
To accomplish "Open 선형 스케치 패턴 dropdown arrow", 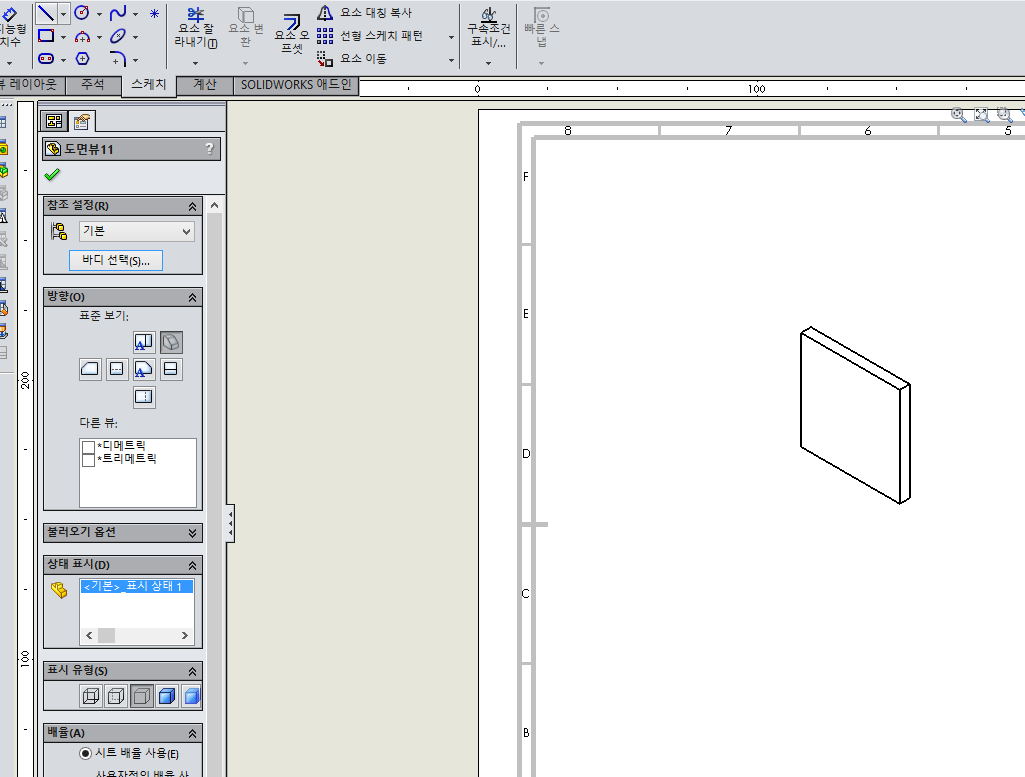I will click(451, 37).
